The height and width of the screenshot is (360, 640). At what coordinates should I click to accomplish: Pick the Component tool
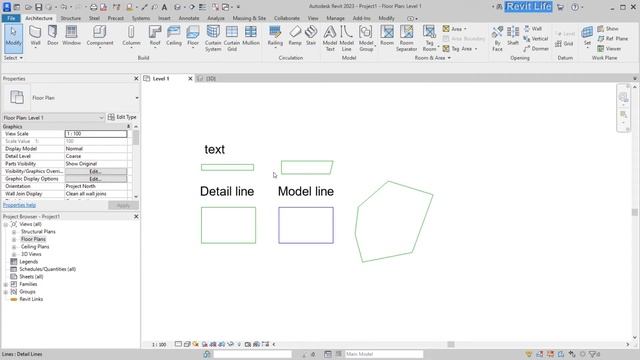[x=100, y=37]
